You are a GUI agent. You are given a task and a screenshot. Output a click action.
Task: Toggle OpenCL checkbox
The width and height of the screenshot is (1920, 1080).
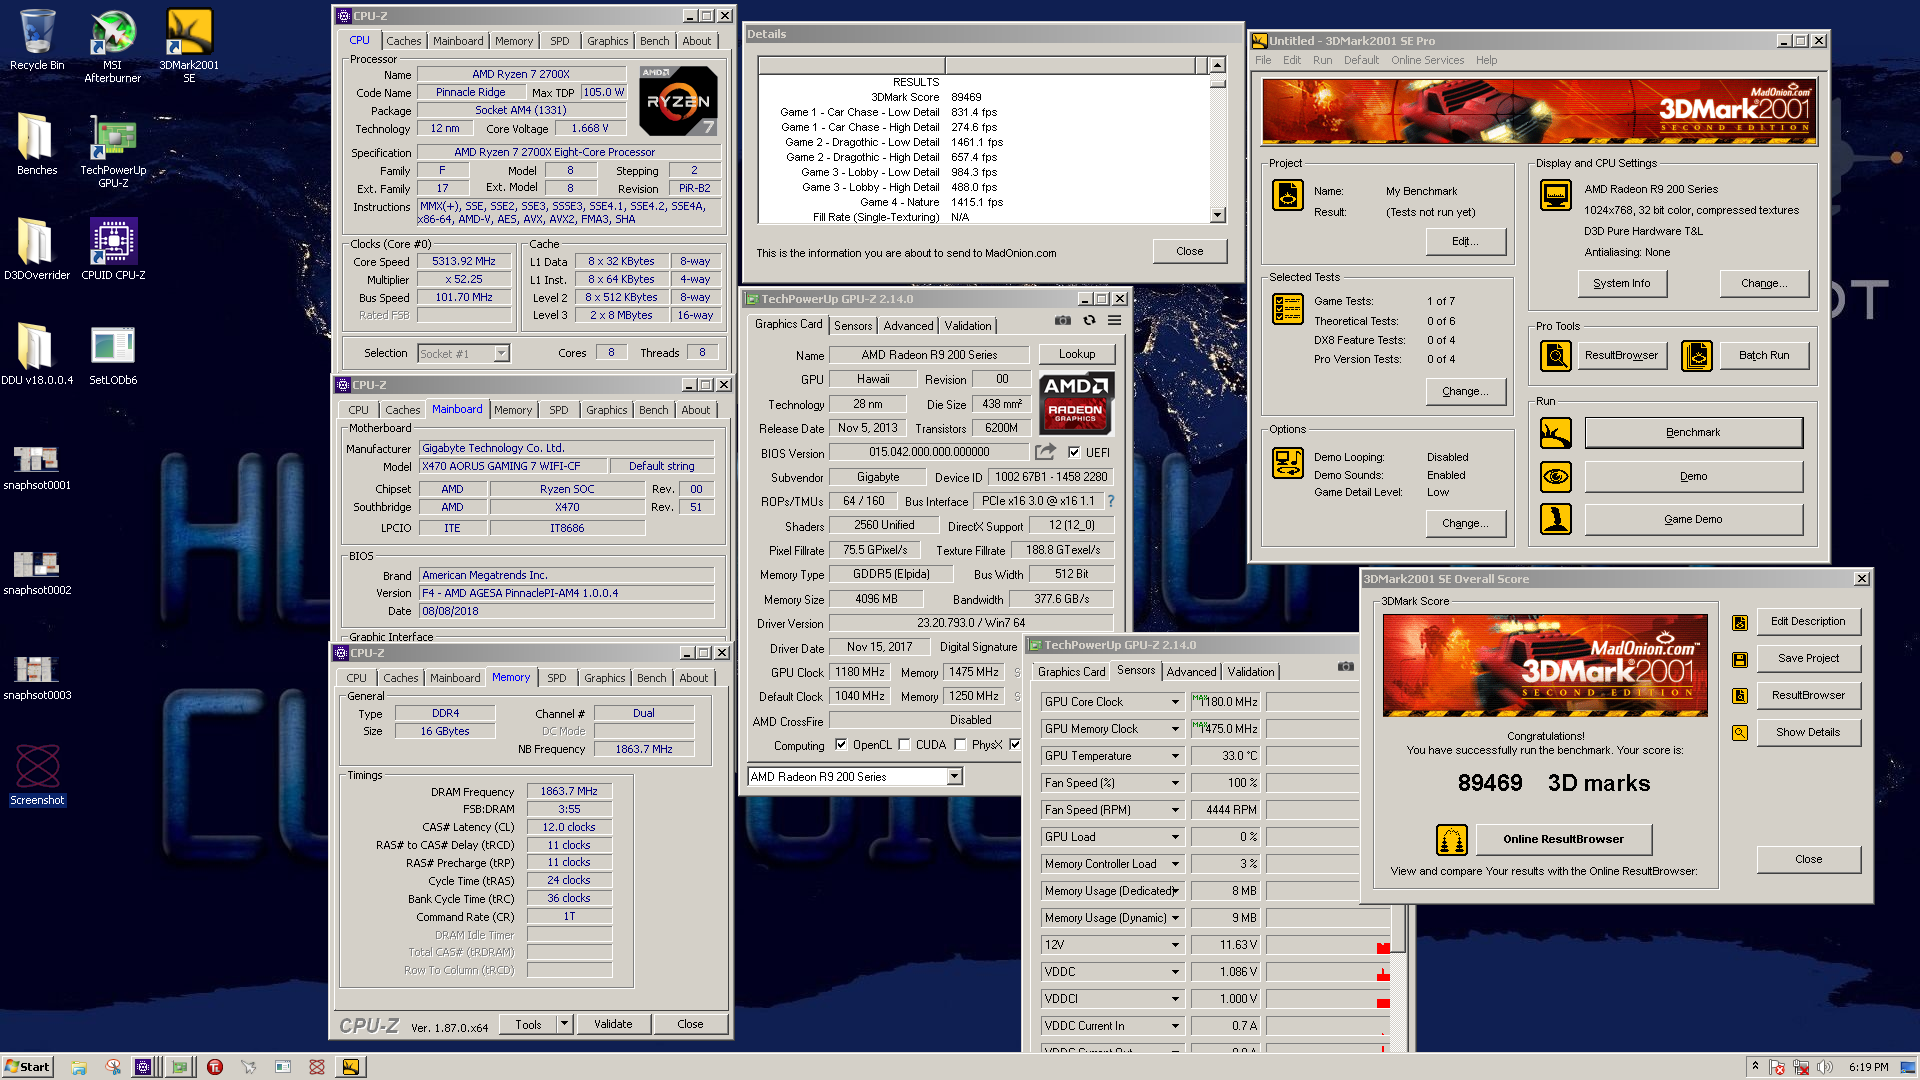(x=841, y=745)
